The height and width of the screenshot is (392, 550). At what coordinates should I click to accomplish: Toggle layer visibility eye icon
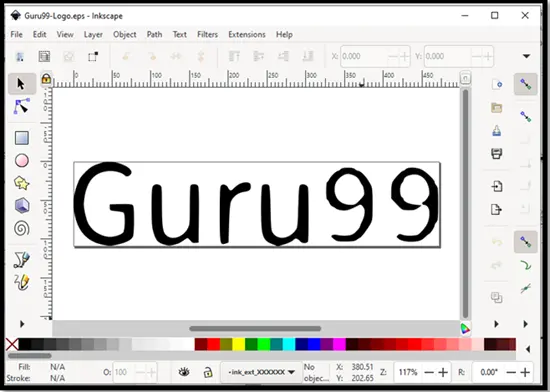184,372
